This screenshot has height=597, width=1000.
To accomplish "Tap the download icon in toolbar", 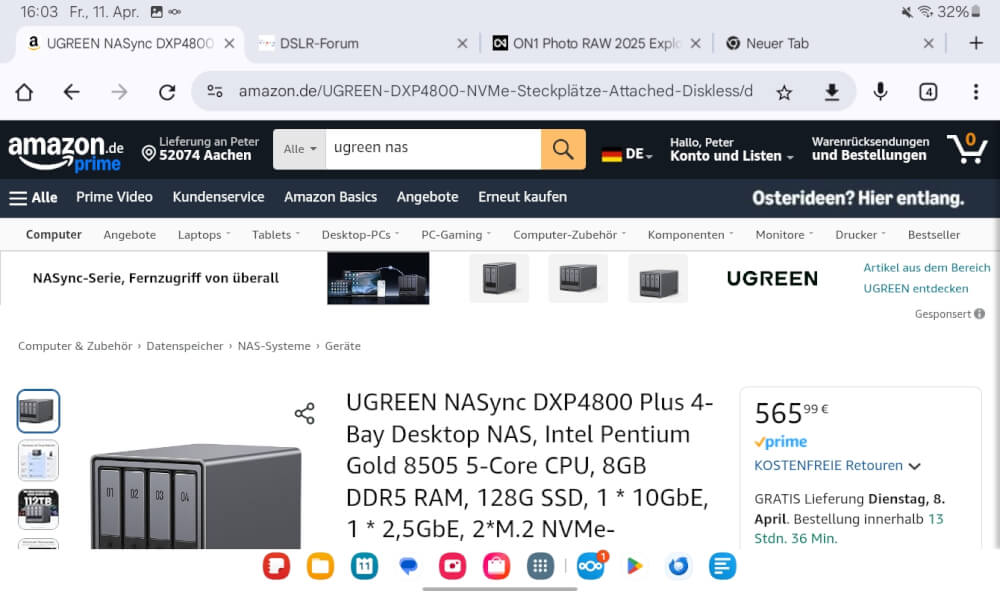I will pyautogui.click(x=832, y=92).
